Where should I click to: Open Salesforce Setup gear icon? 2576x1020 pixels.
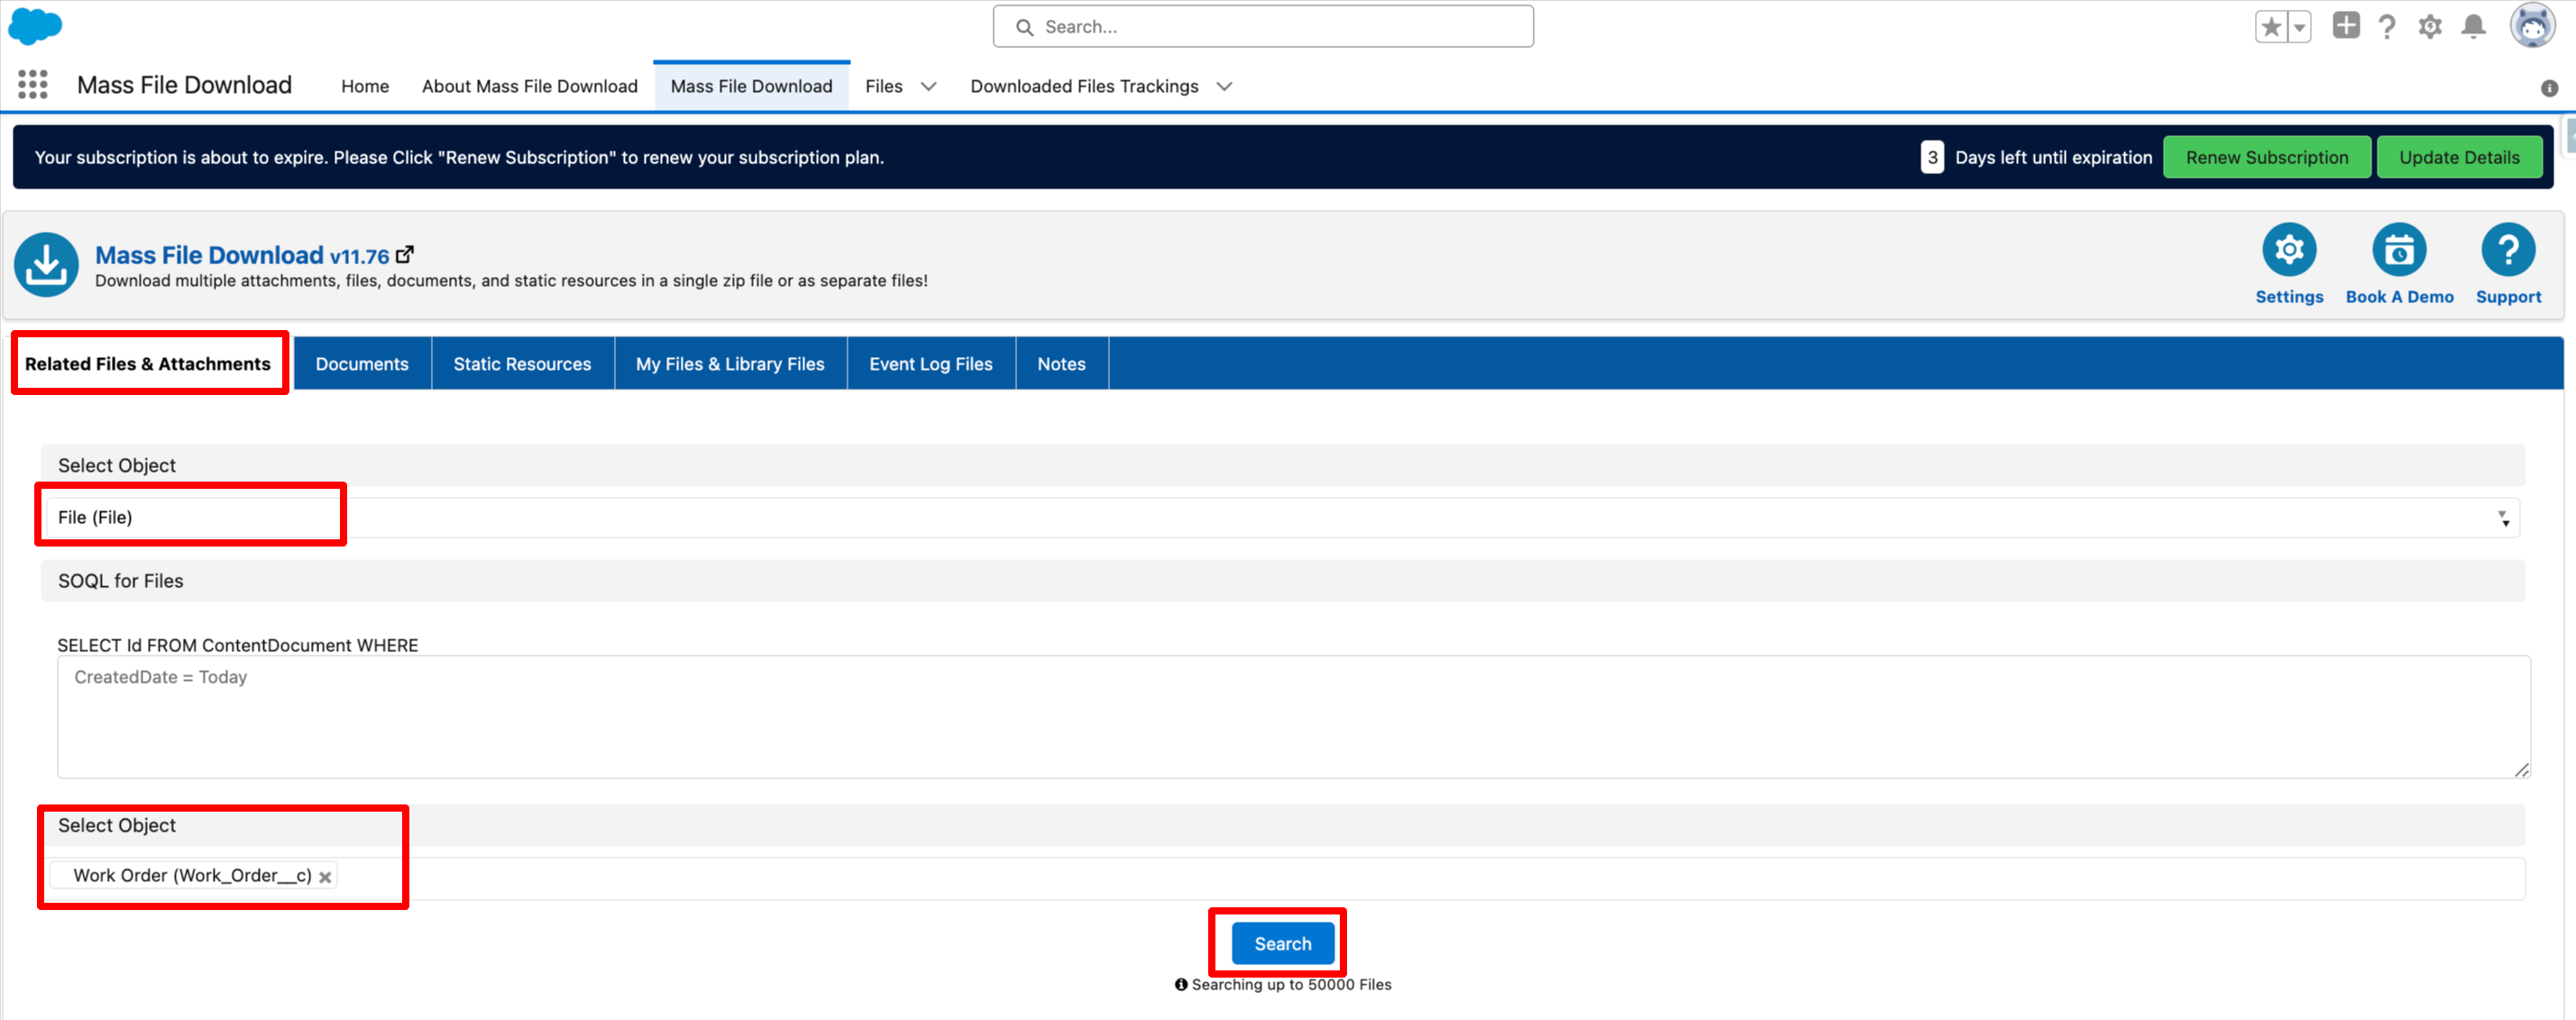(2430, 27)
